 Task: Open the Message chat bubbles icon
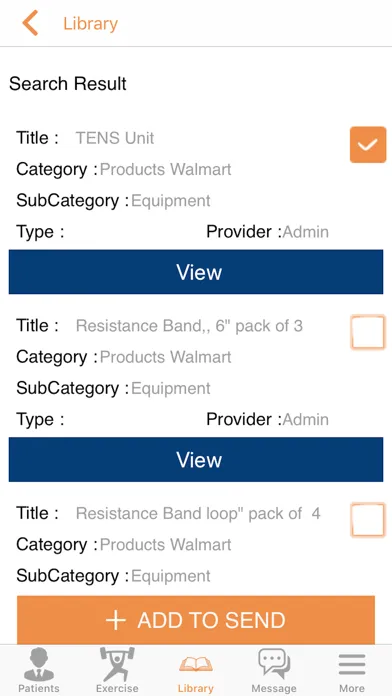click(x=274, y=664)
